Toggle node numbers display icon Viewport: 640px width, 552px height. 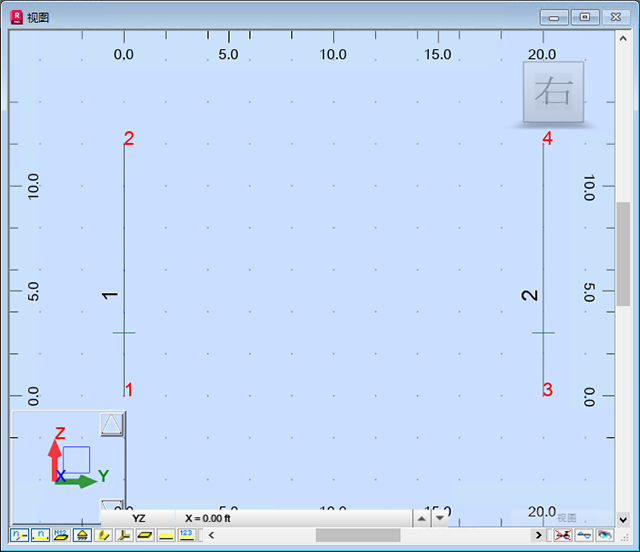click(18, 536)
